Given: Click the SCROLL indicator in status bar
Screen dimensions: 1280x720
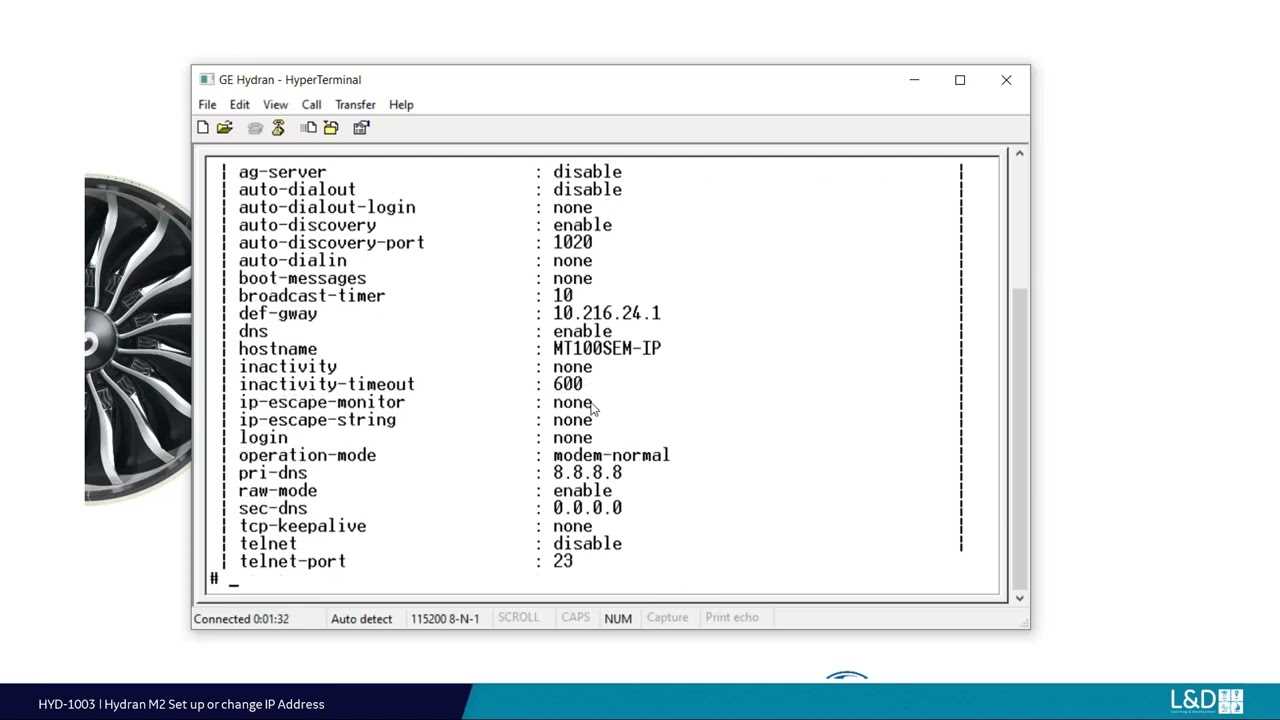Looking at the screenshot, I should pos(518,618).
